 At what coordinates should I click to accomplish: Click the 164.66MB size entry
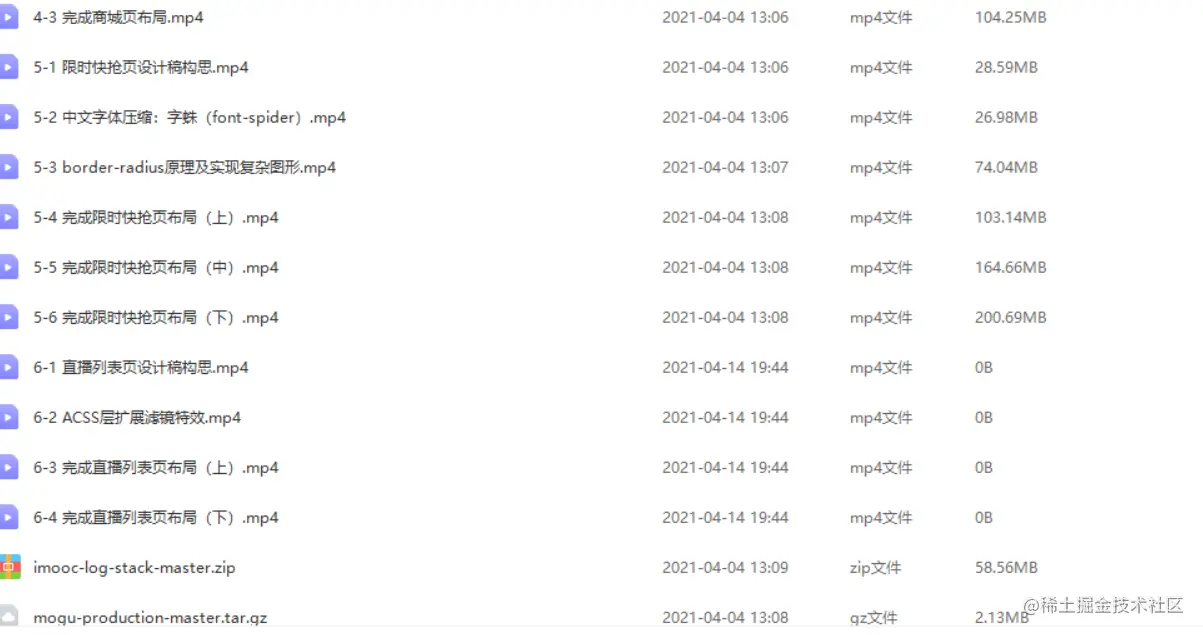pos(1010,267)
